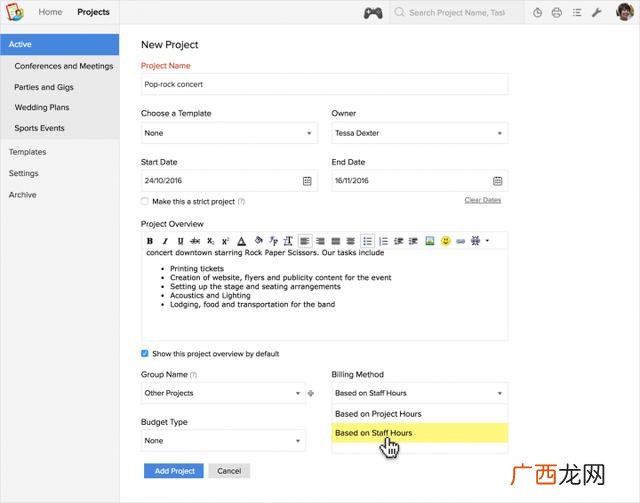Open Sports Events group
This screenshot has height=503, width=640.
point(40,128)
